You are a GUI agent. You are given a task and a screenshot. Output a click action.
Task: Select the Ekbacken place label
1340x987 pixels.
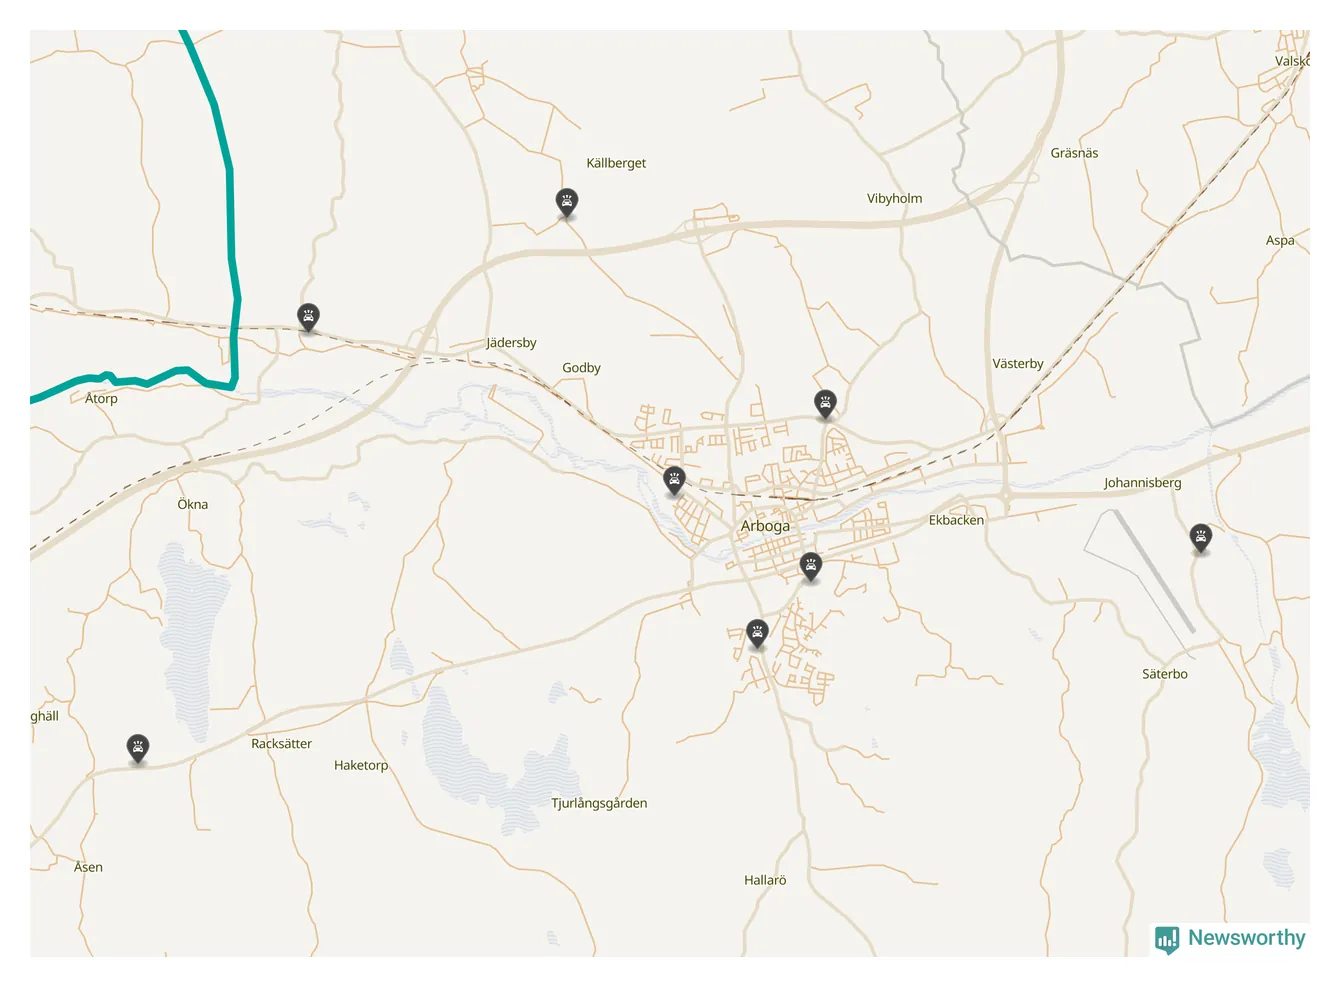point(956,520)
